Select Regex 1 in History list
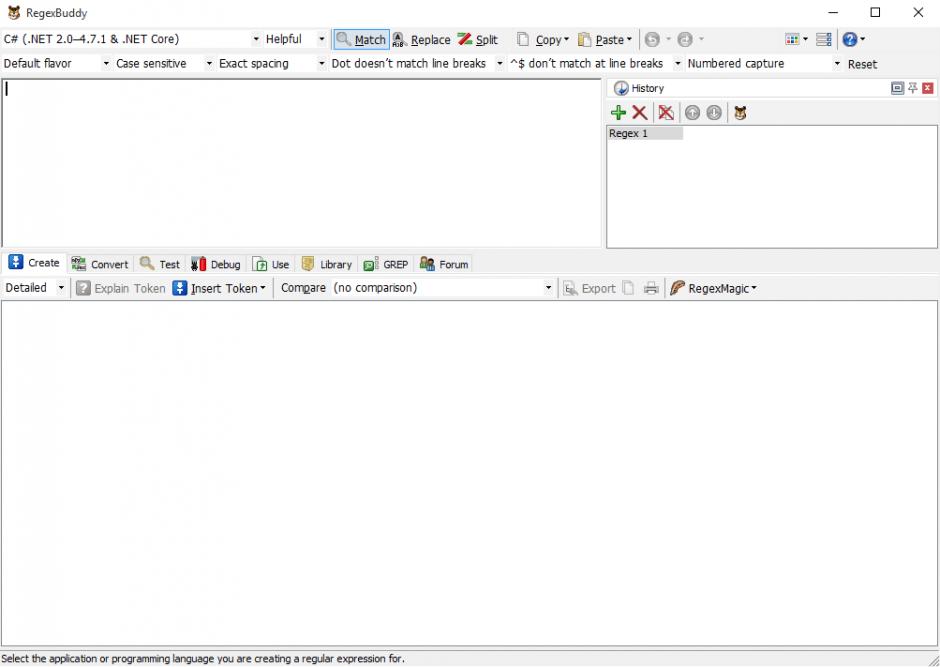The height and width of the screenshot is (667, 940). click(644, 134)
